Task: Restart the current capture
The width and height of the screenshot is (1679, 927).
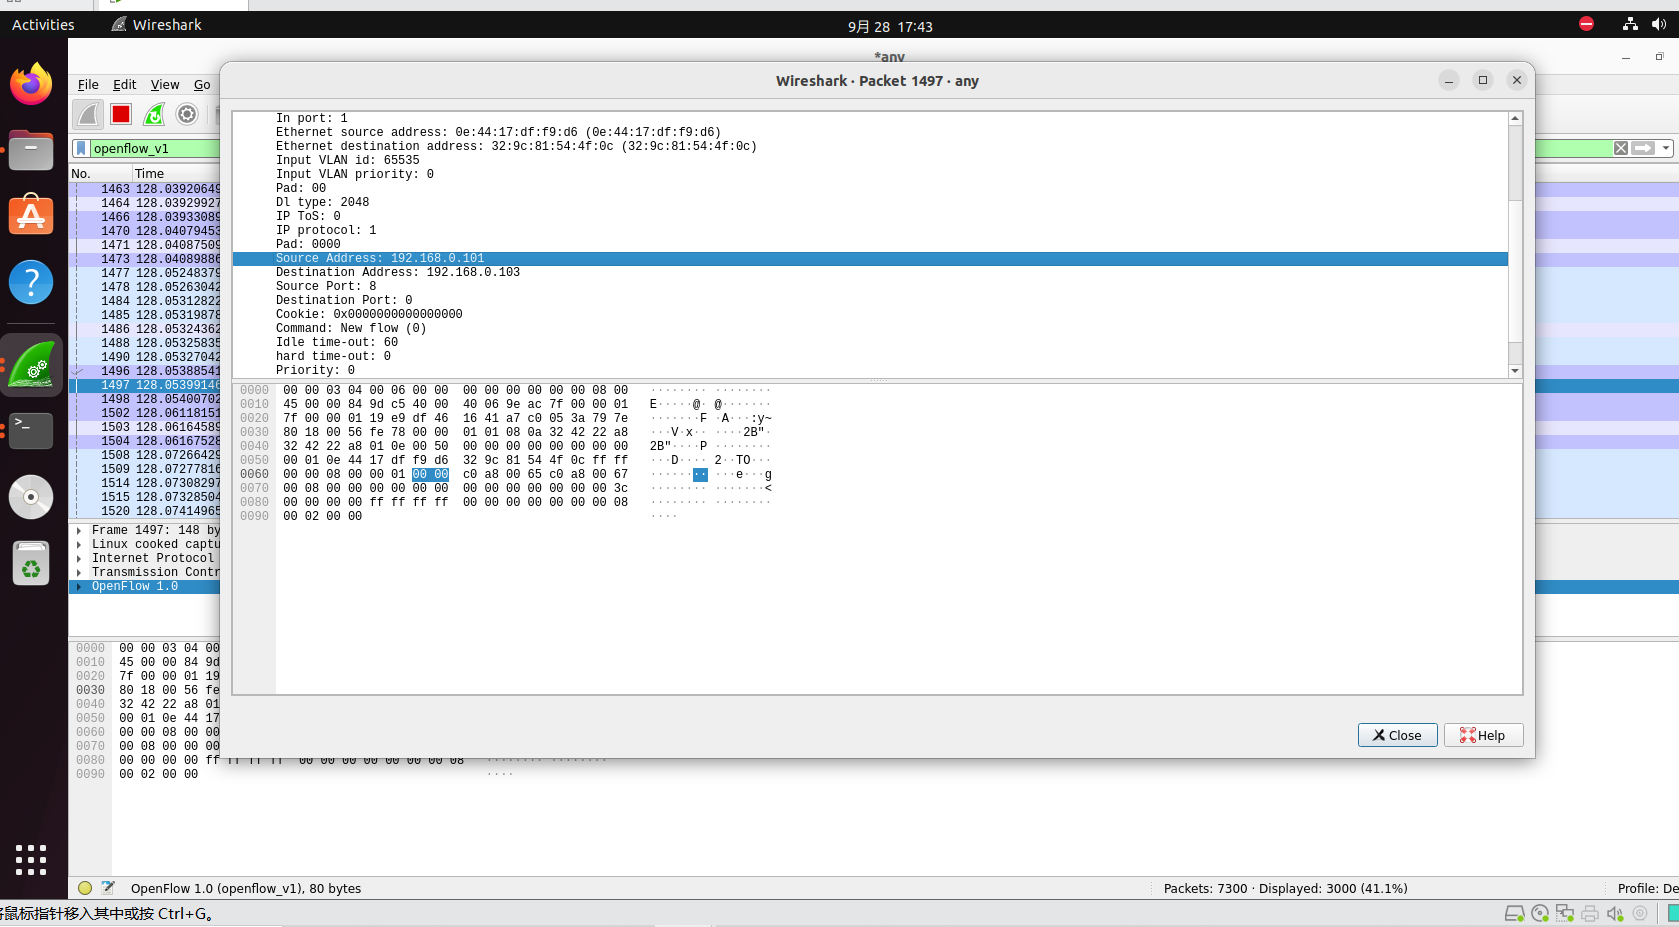Action: pyautogui.click(x=154, y=115)
